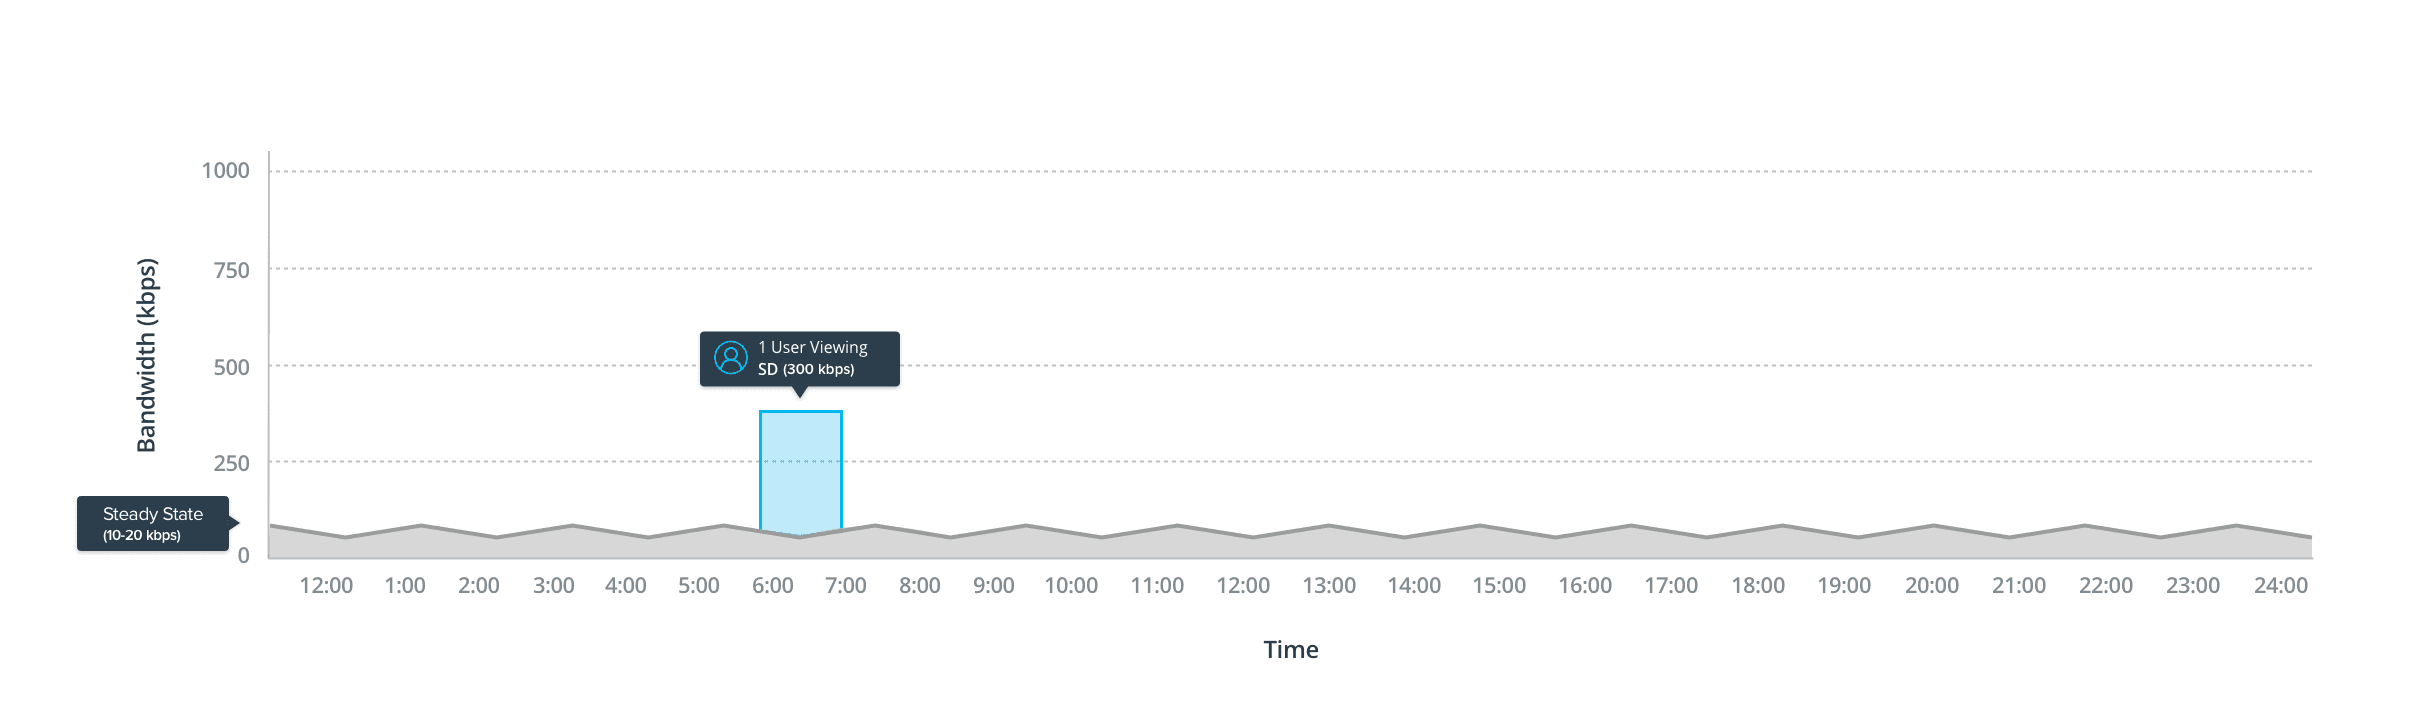Click the "Bandwidth (kbps)" axis title
The image size is (2427, 722).
click(146, 355)
